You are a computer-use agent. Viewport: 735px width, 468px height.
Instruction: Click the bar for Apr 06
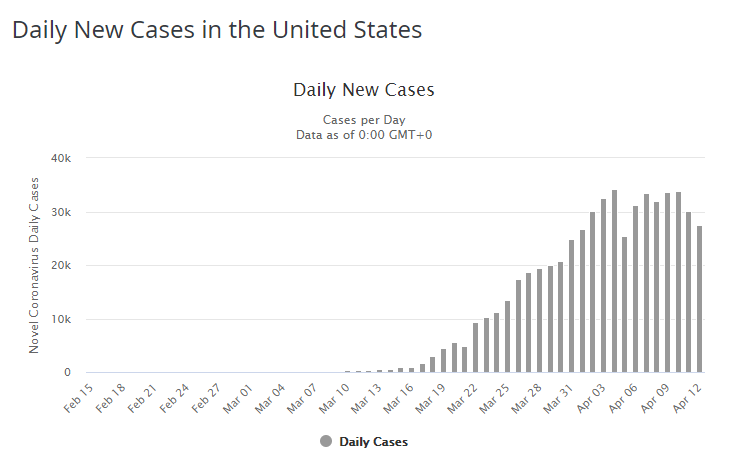tap(635, 289)
